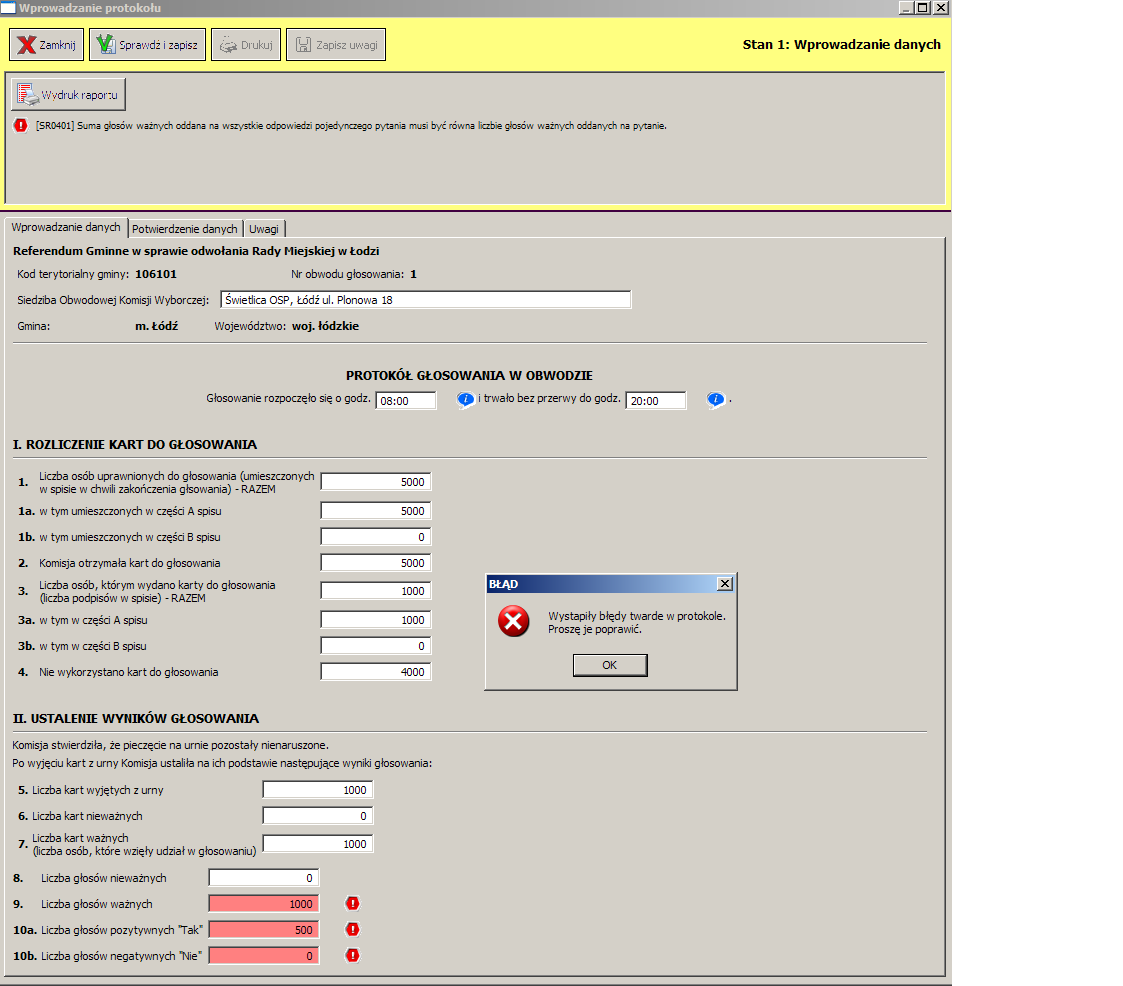
Task: Click the Zapisz uwagi button
Action: pyautogui.click(x=336, y=44)
